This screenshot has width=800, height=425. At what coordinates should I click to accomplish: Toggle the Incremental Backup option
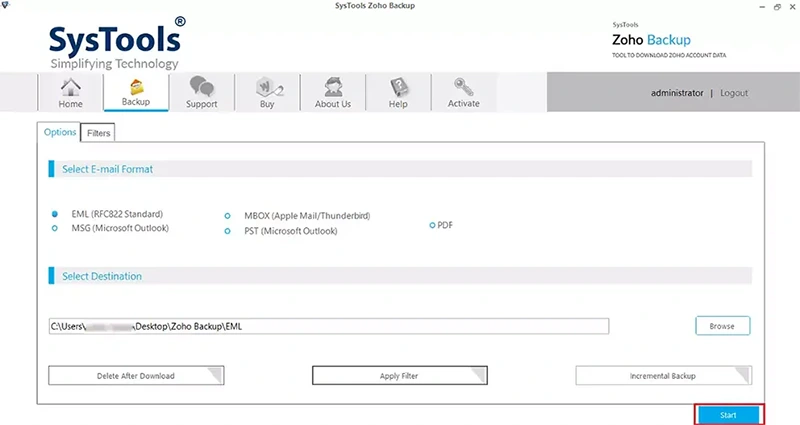(663, 376)
